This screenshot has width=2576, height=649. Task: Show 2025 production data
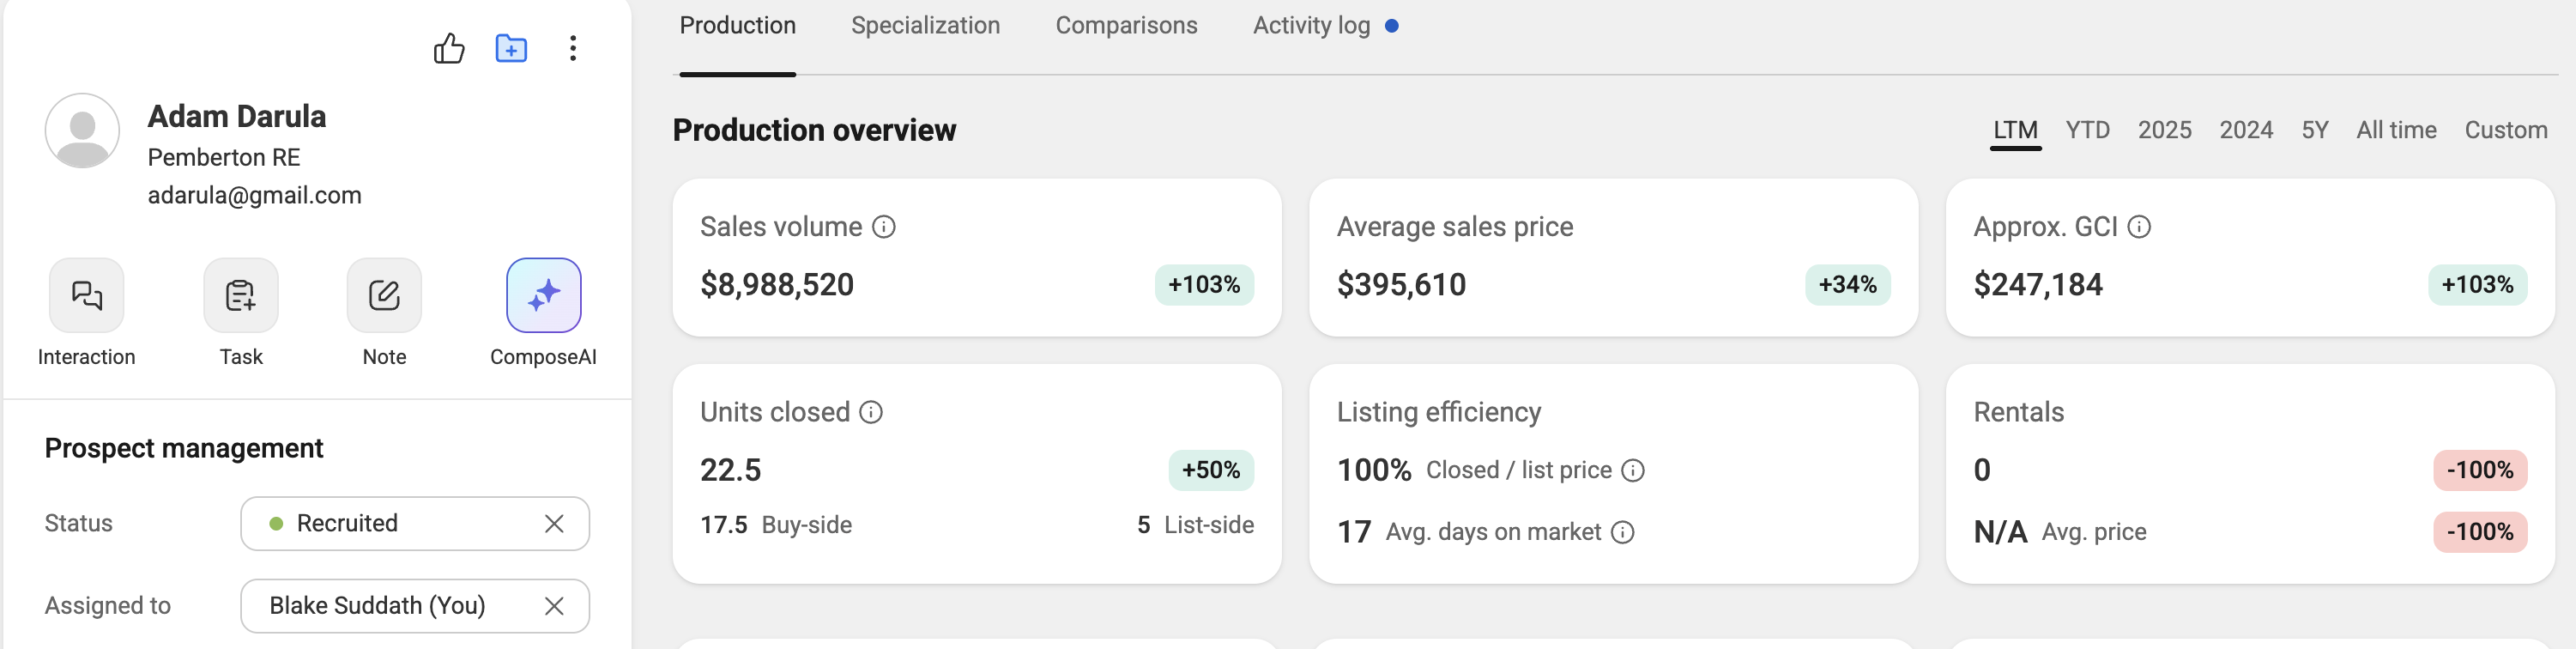[2164, 130]
